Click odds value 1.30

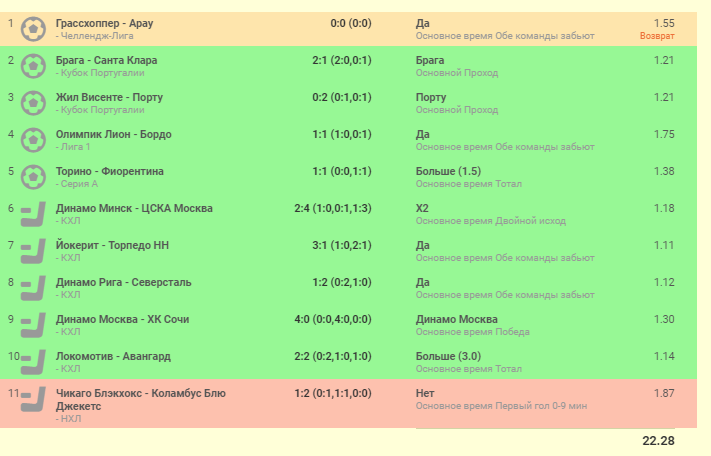coord(664,319)
